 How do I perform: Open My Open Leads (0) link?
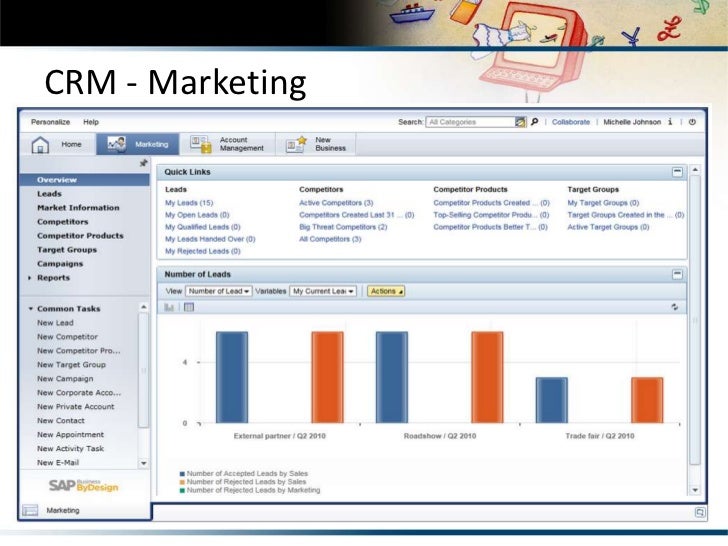coord(197,215)
